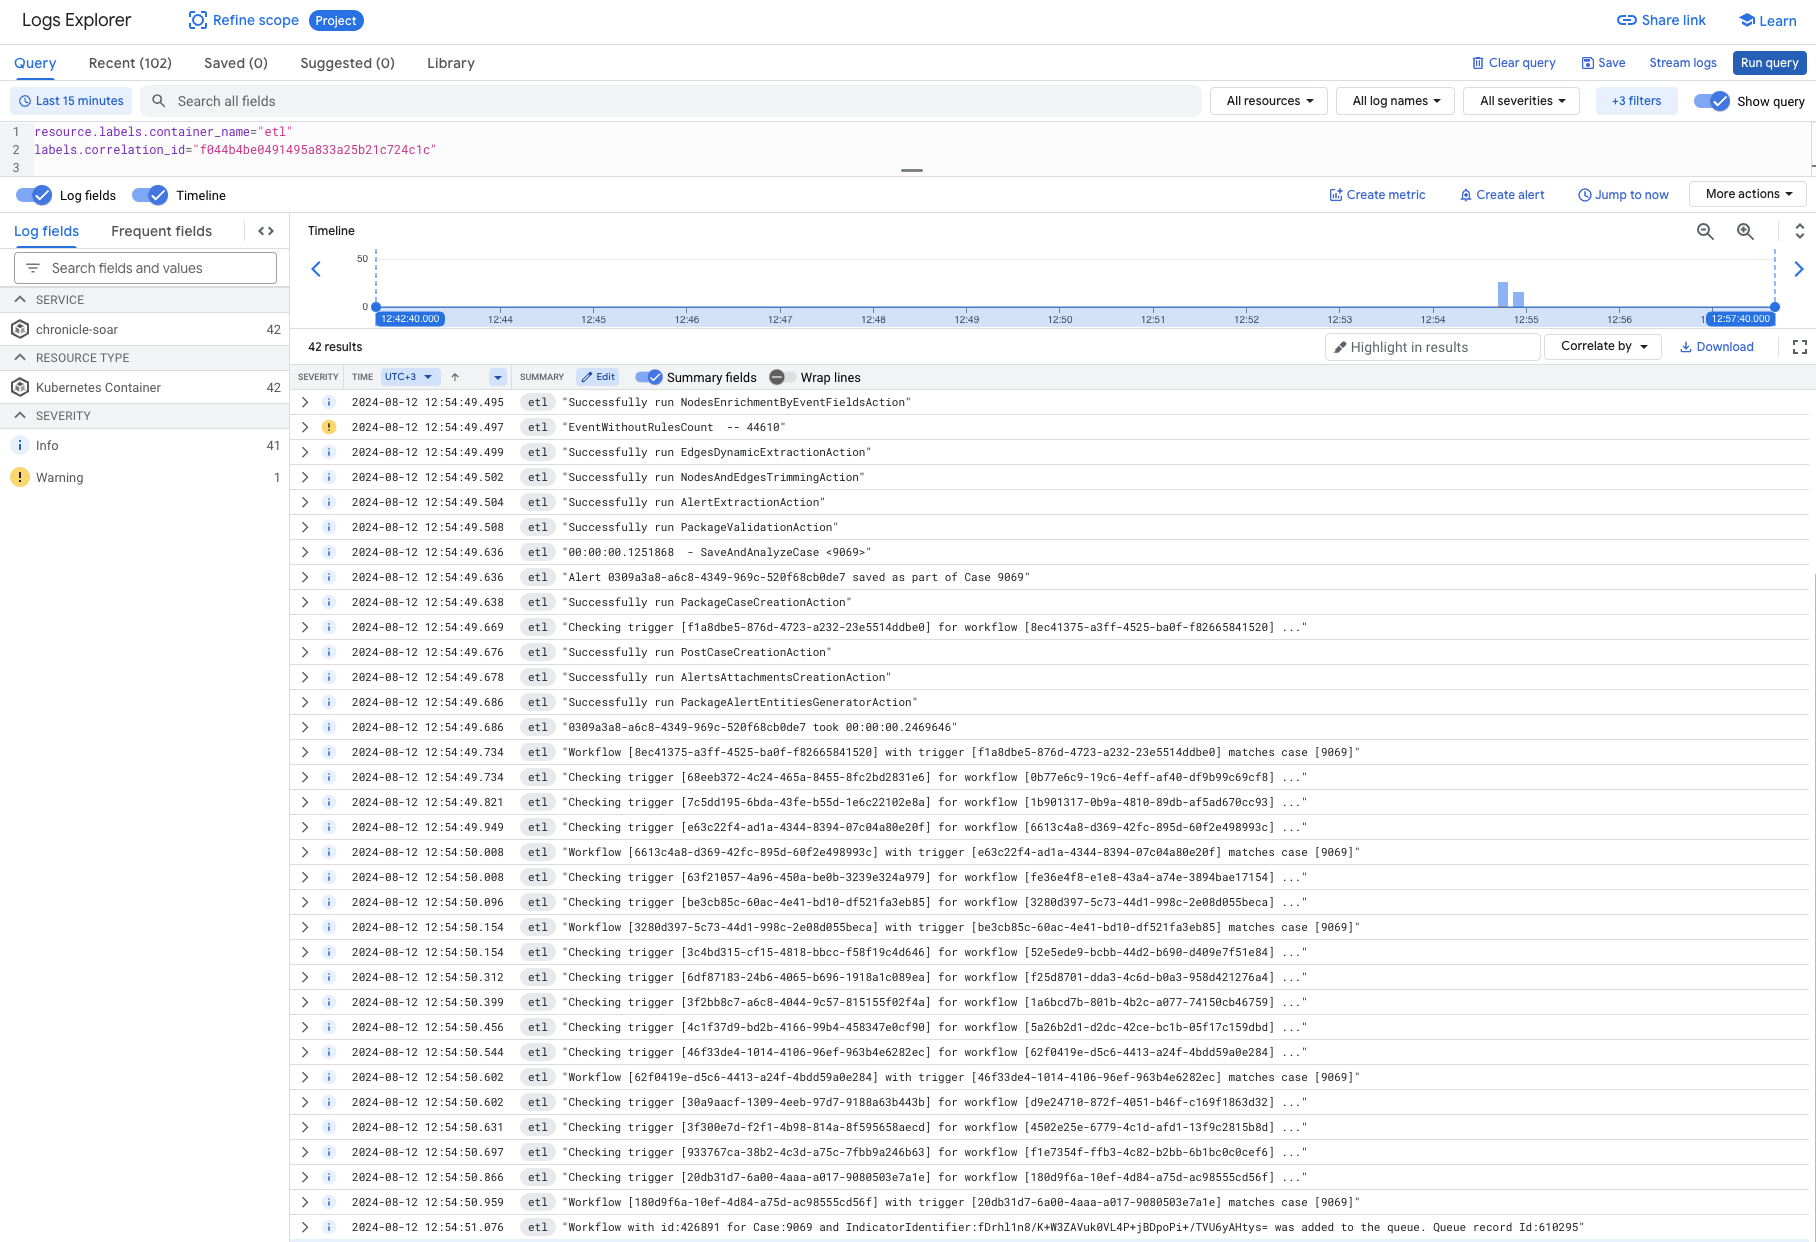Click the Create alert bell icon
The width and height of the screenshot is (1816, 1242).
(1464, 194)
